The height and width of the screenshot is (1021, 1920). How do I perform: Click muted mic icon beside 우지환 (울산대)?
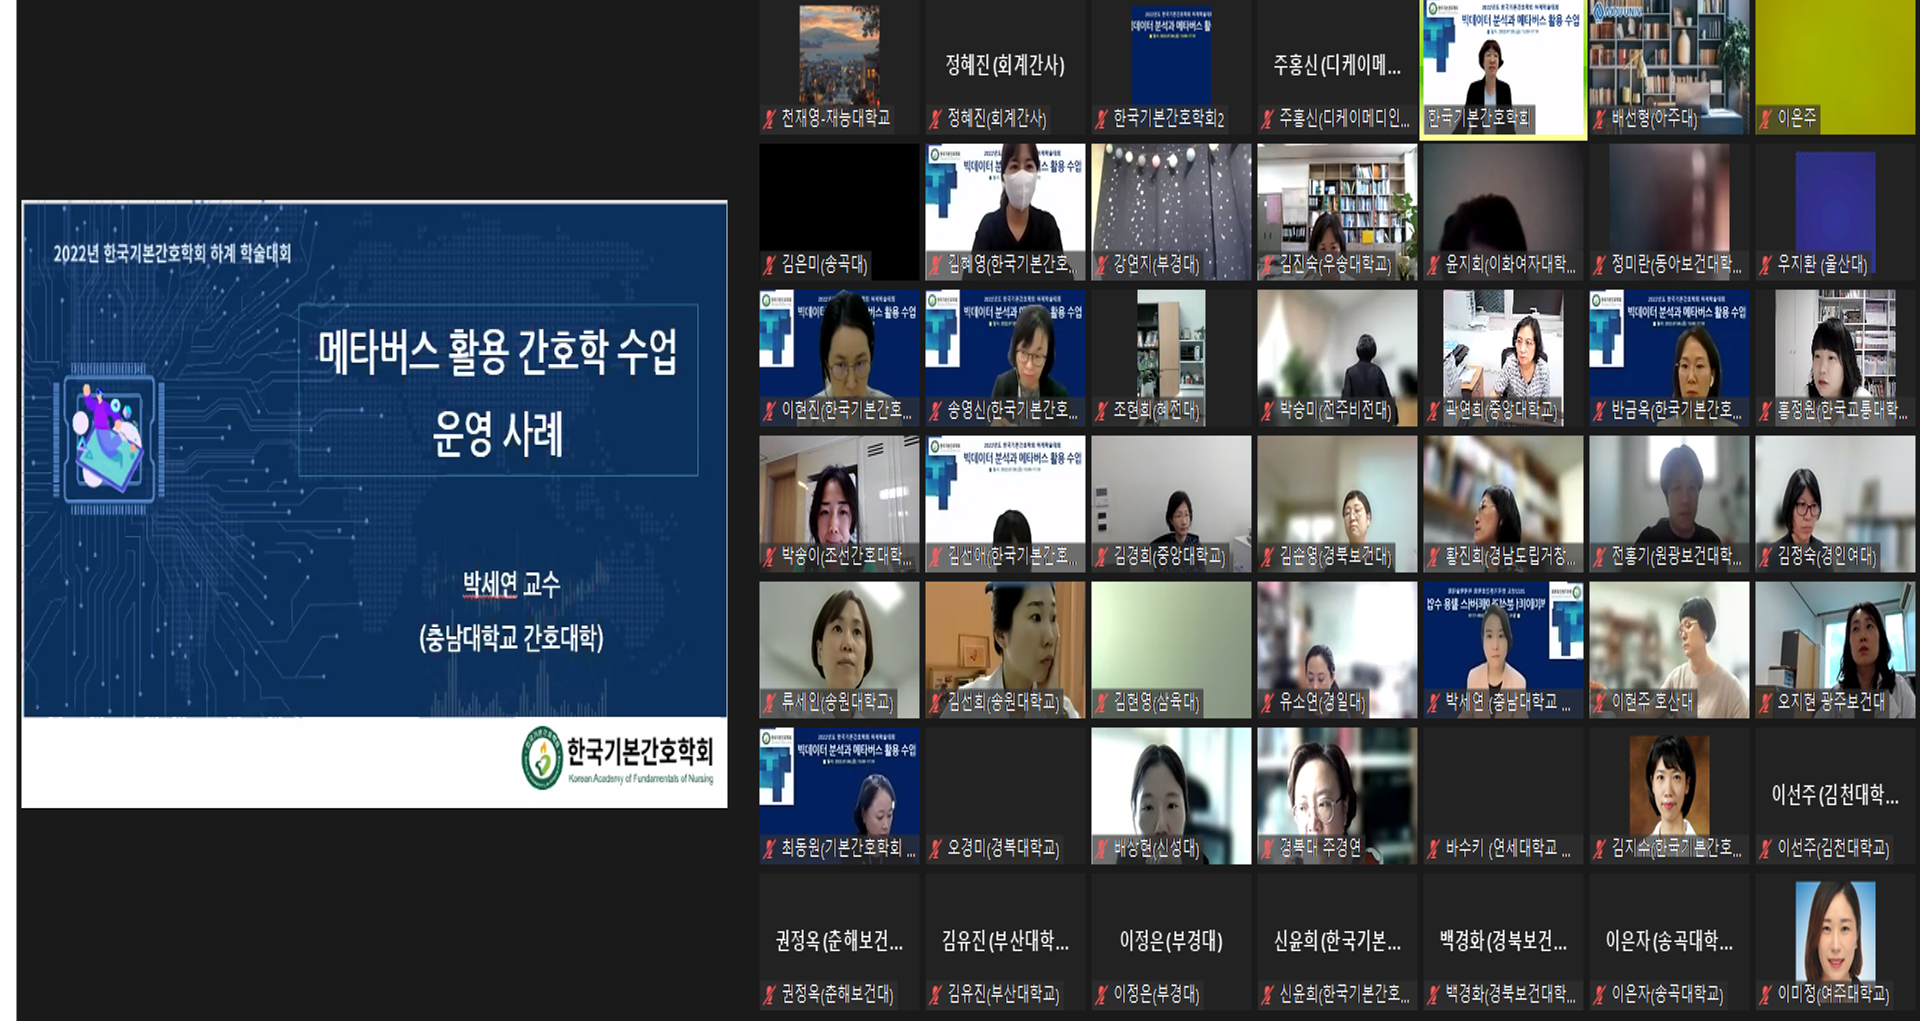click(x=1765, y=265)
